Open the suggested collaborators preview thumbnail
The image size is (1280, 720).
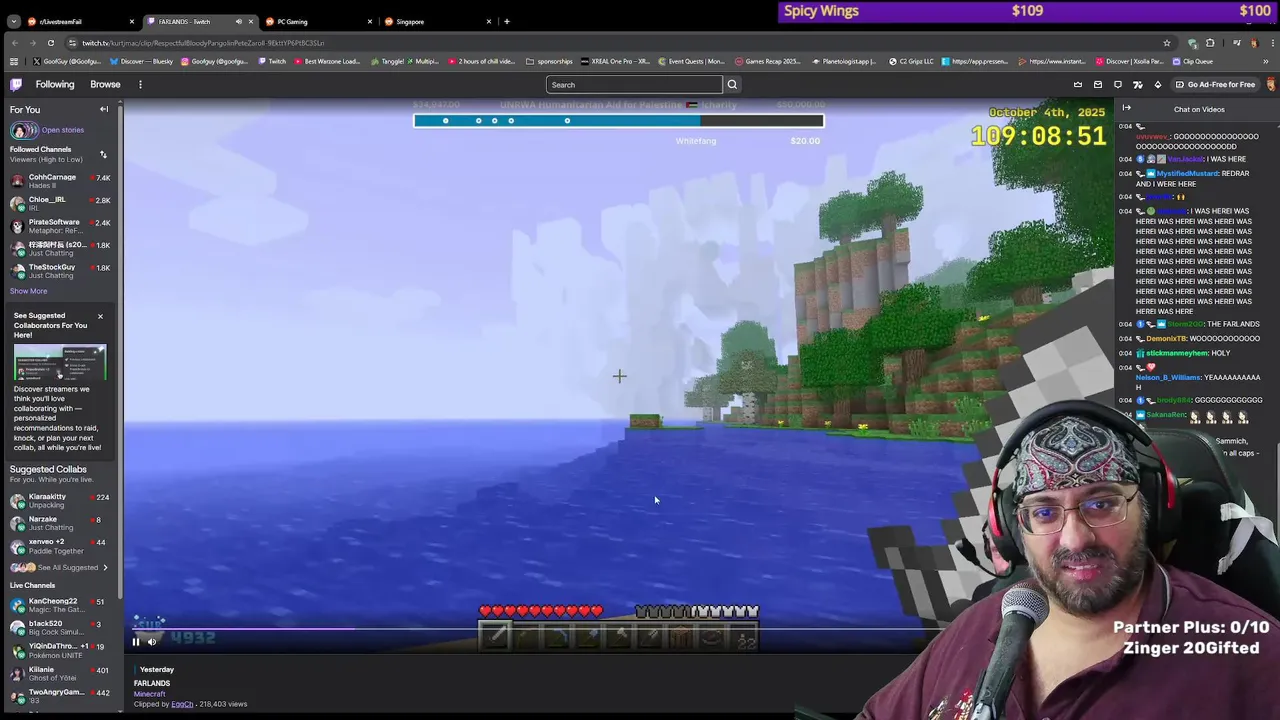tap(60, 363)
